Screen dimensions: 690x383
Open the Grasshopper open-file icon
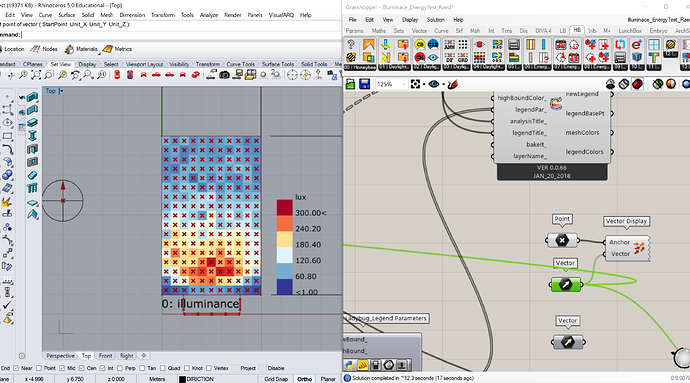point(350,84)
